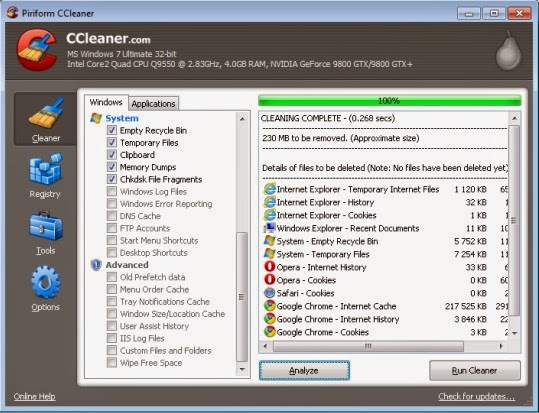Click the 217 525 KB size value
This screenshot has width=539, height=413.
(465, 306)
